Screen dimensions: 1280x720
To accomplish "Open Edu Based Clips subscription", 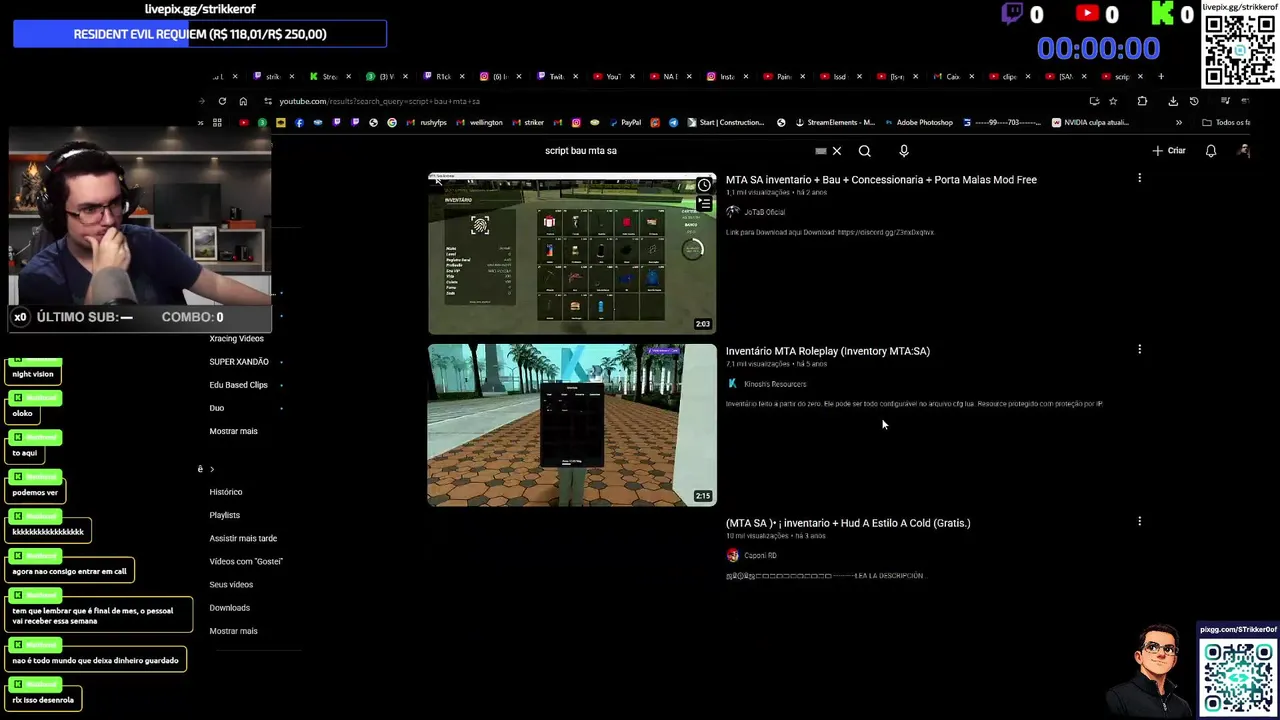I will click(x=238, y=385).
